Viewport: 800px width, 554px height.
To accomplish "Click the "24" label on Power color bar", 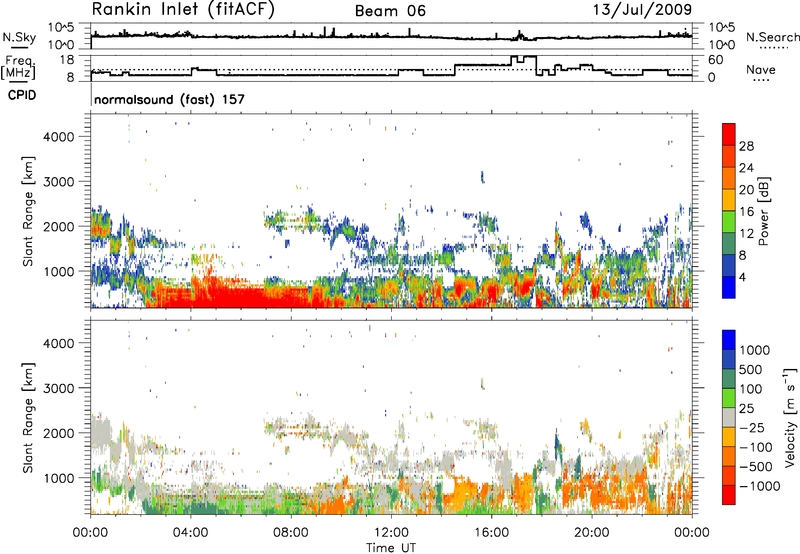I will [746, 168].
